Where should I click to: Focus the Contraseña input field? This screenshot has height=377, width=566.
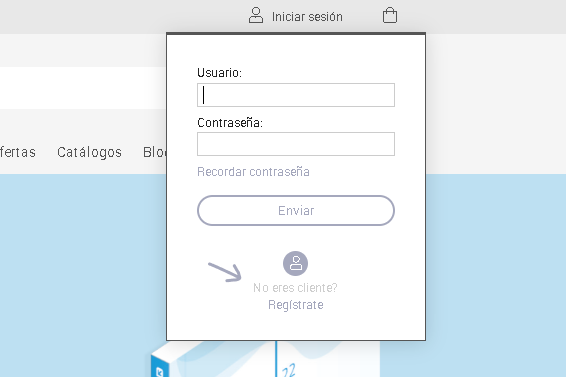click(x=296, y=144)
